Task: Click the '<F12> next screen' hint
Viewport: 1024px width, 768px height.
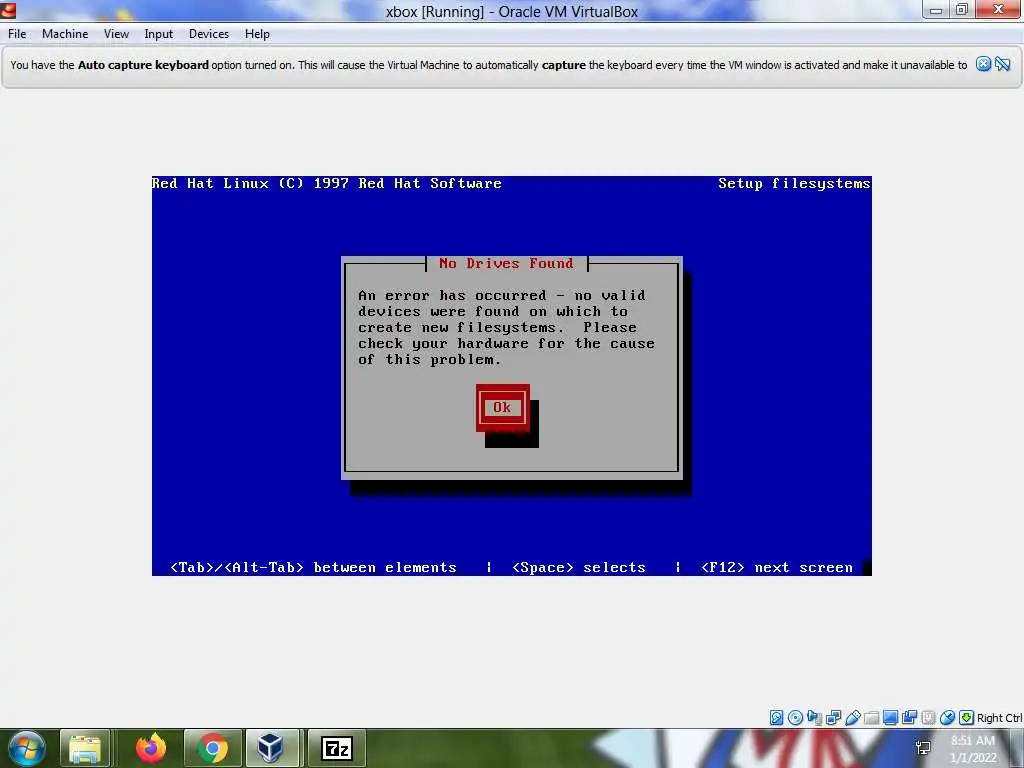Action: 776,568
